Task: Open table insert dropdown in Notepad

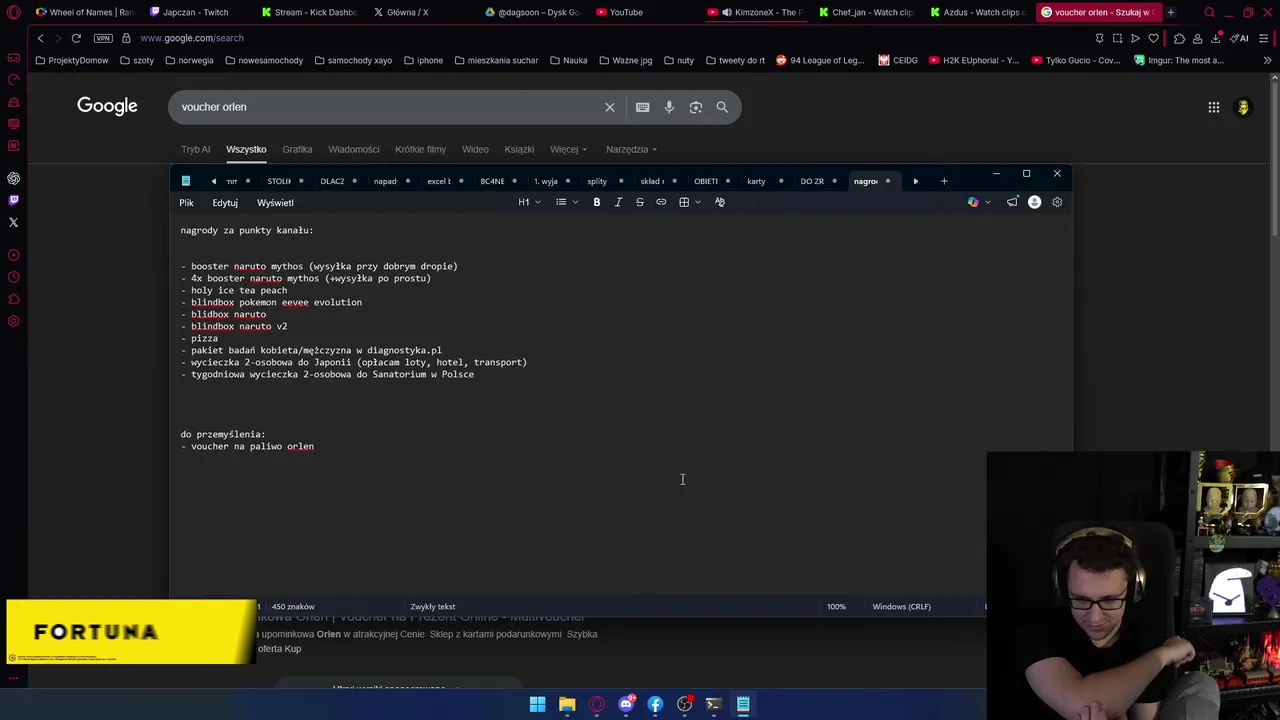Action: [689, 202]
